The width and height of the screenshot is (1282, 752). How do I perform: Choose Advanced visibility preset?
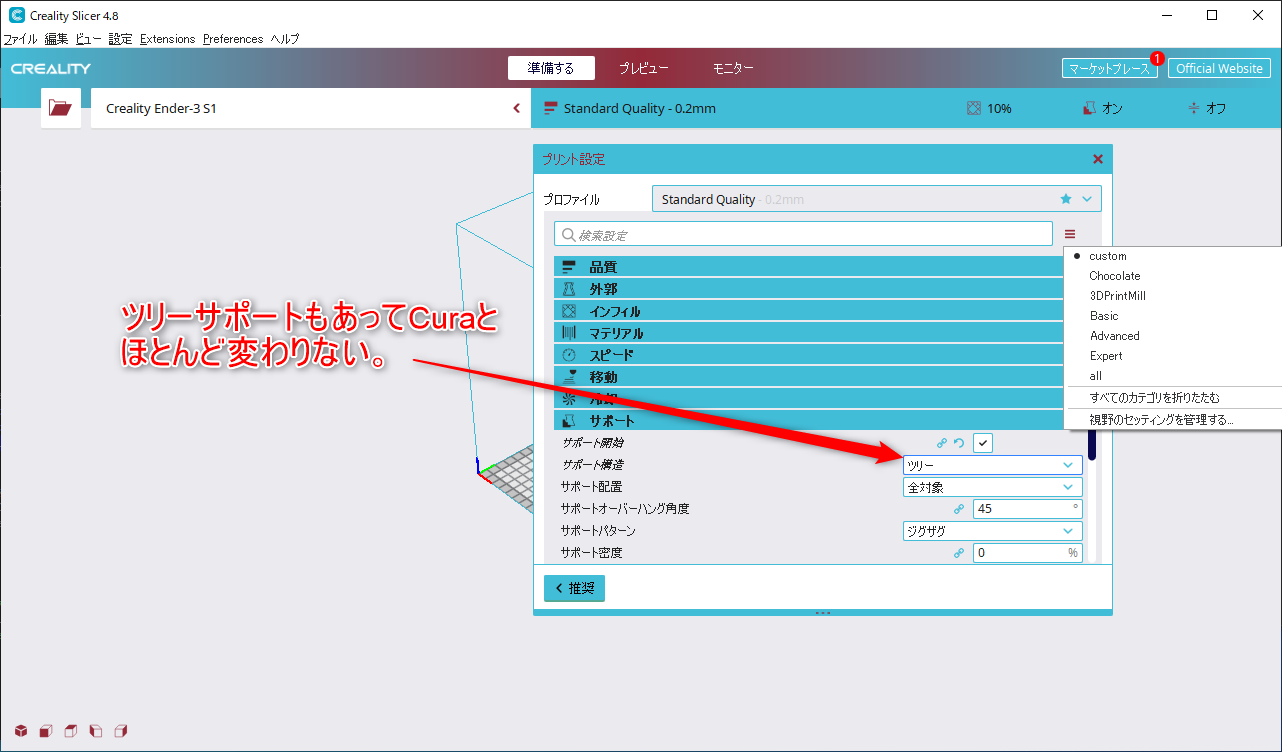click(x=1114, y=336)
